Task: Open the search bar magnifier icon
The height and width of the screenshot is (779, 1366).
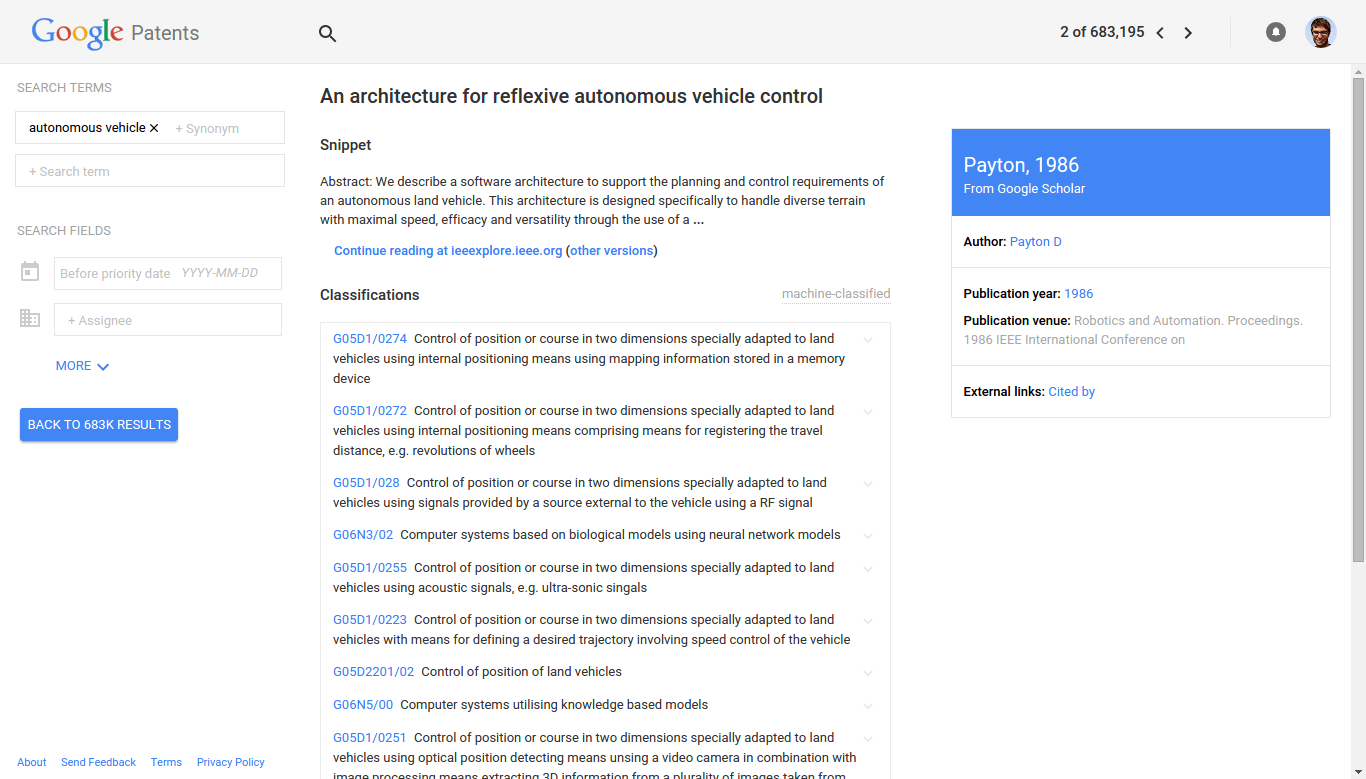Action: [327, 32]
